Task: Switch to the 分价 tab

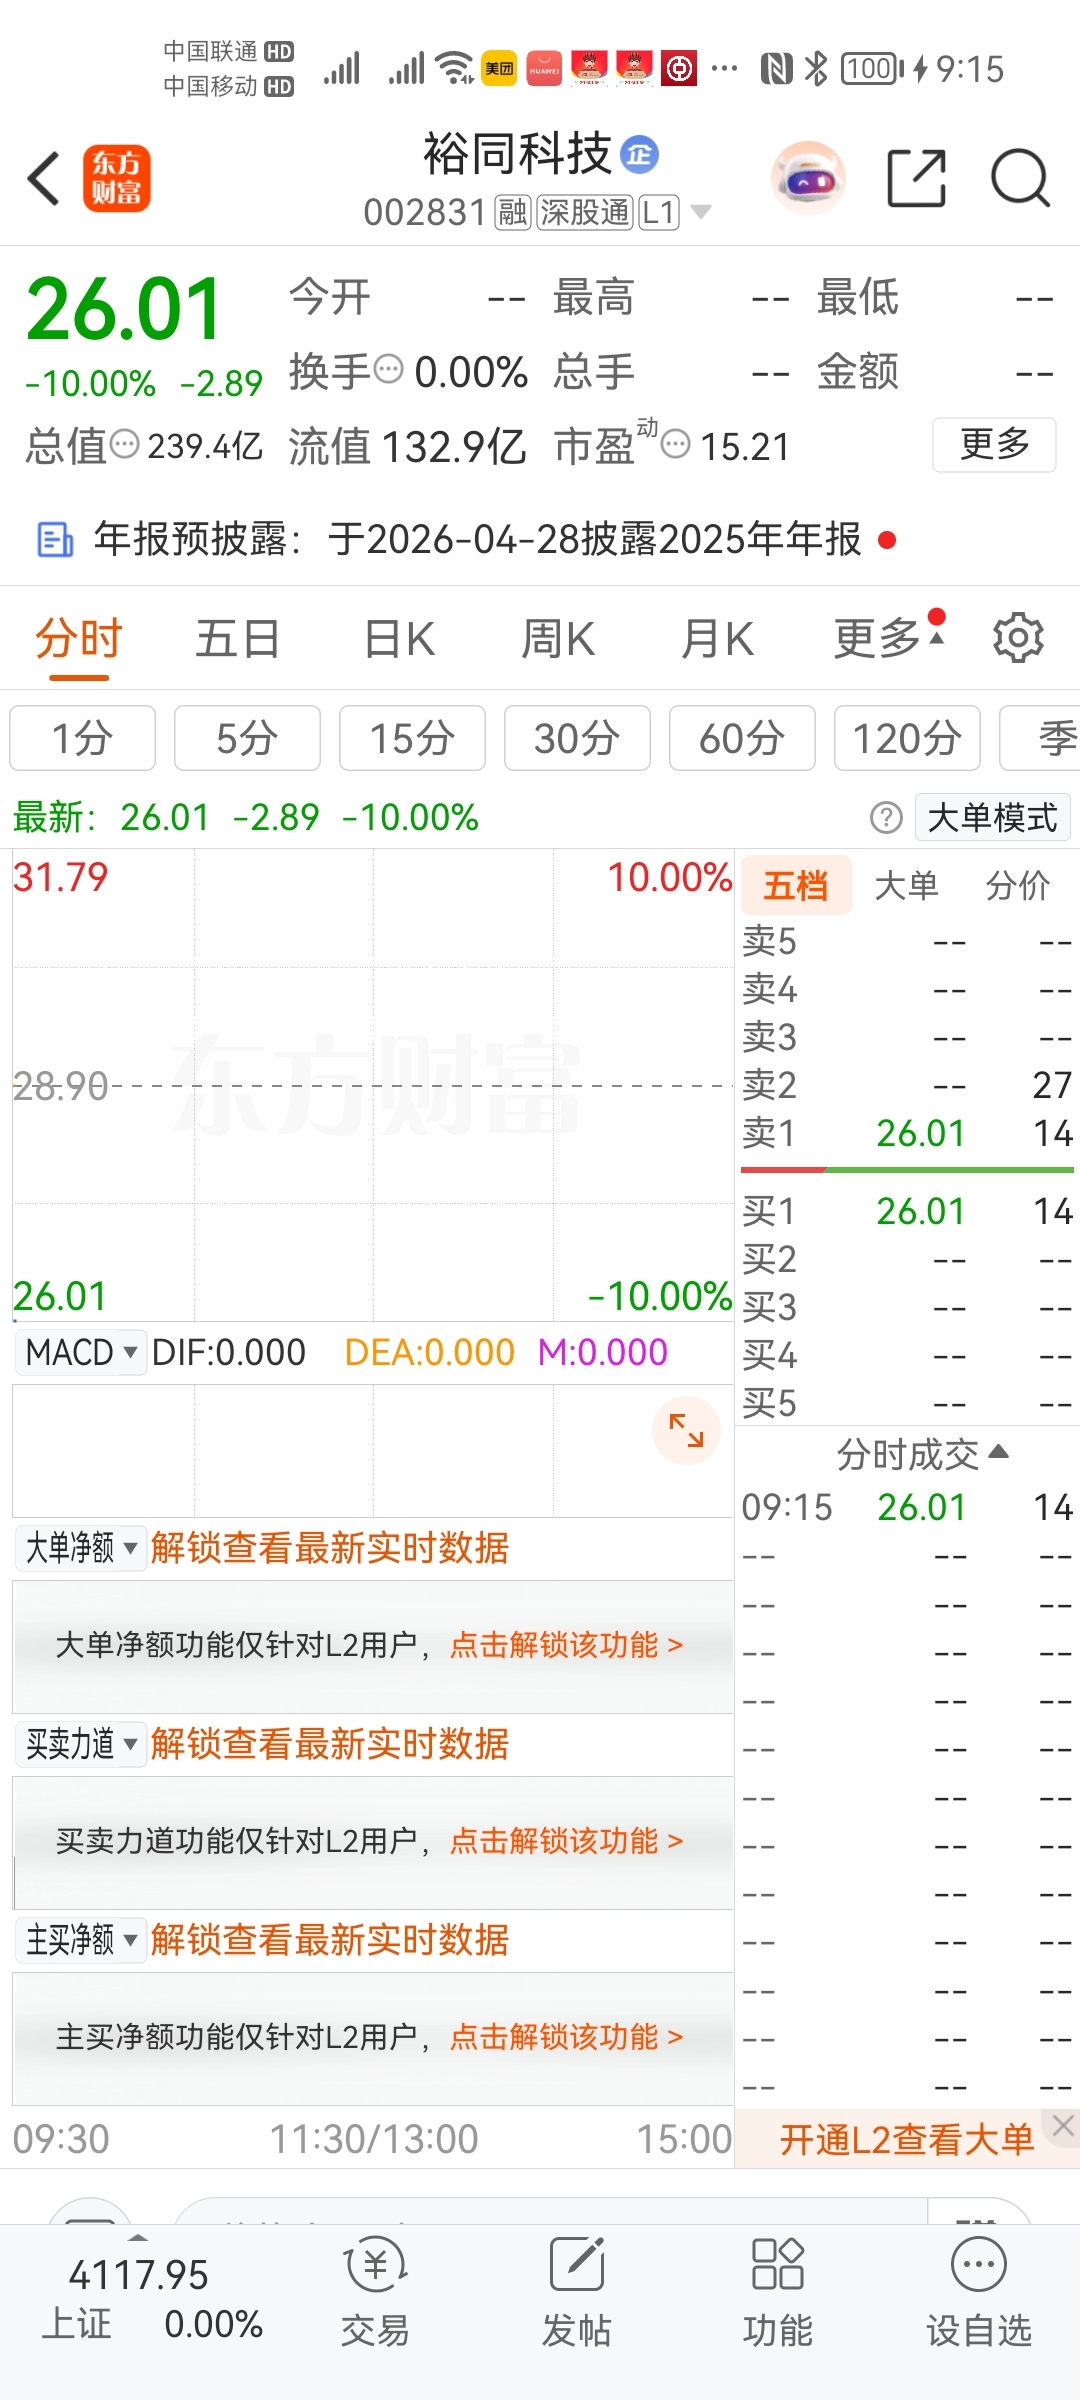Action: click(x=1017, y=885)
